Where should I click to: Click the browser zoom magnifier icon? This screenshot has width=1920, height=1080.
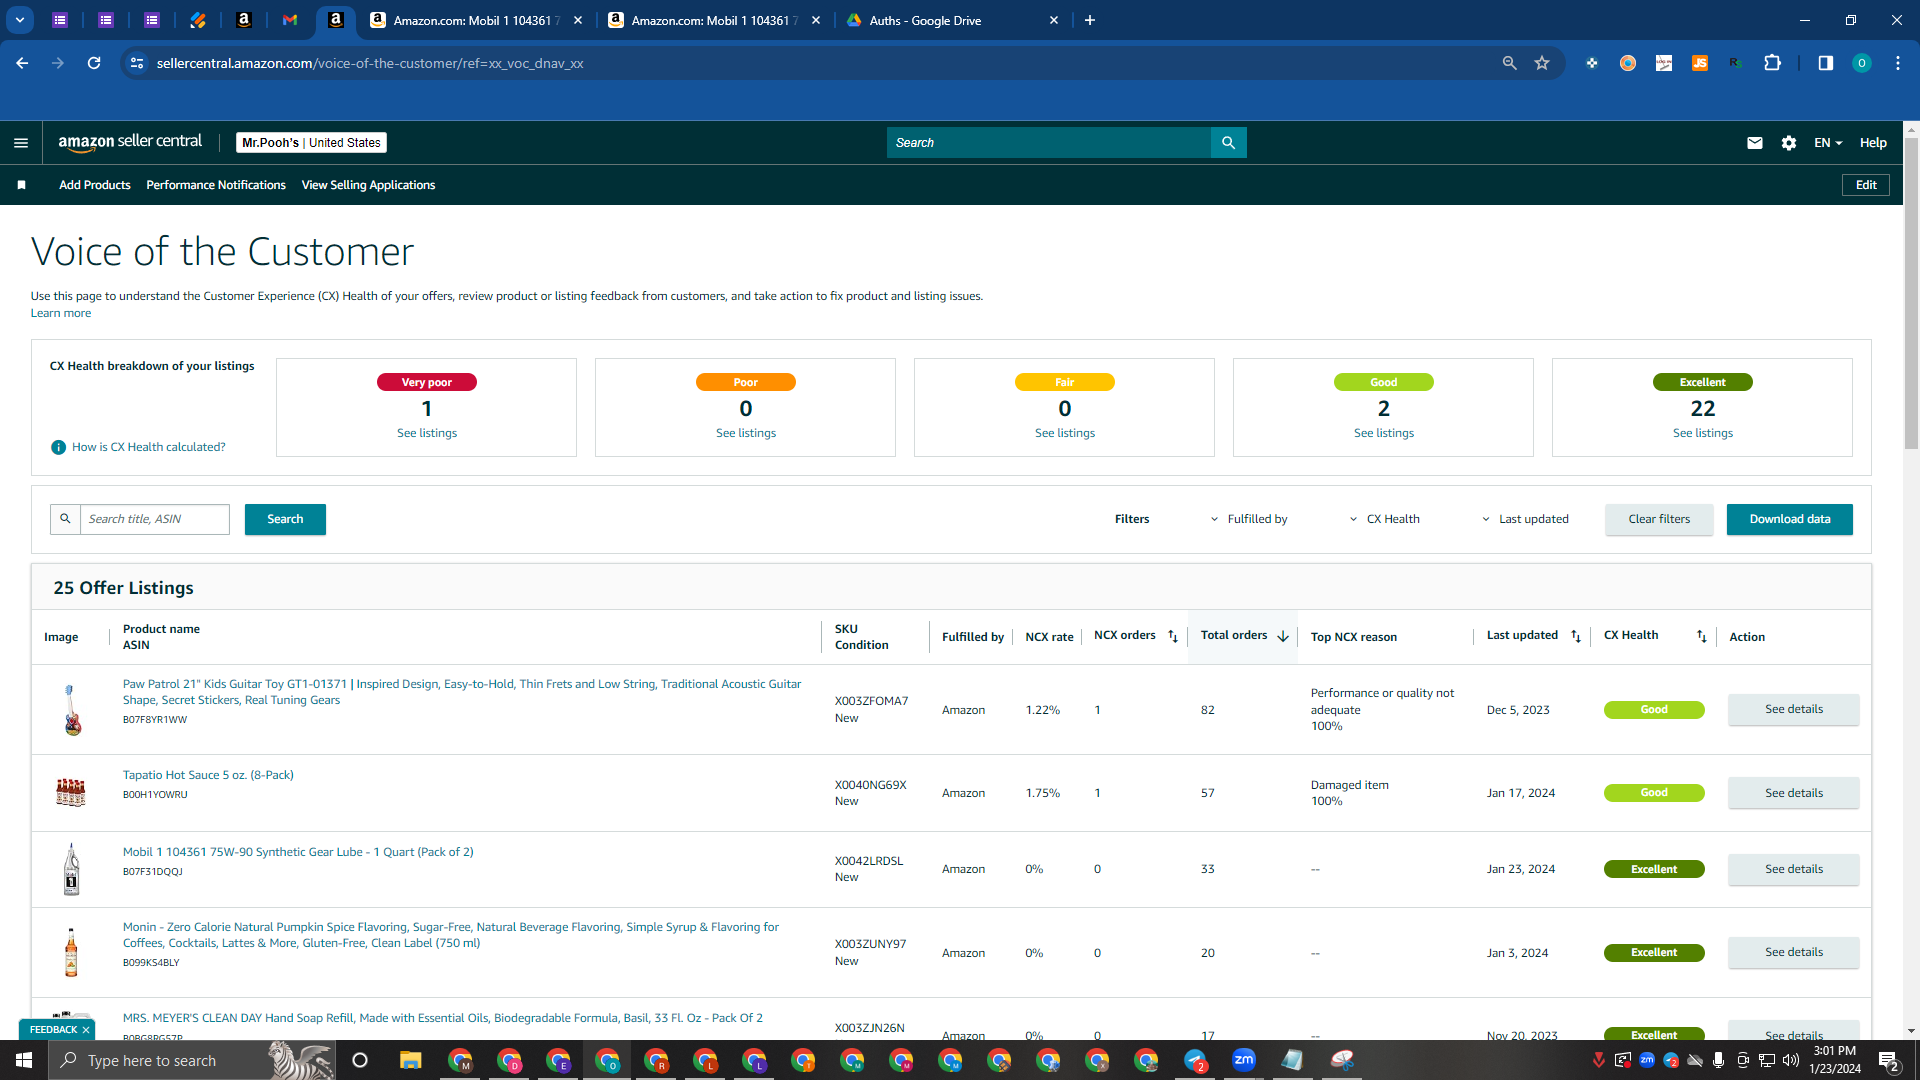tap(1509, 63)
